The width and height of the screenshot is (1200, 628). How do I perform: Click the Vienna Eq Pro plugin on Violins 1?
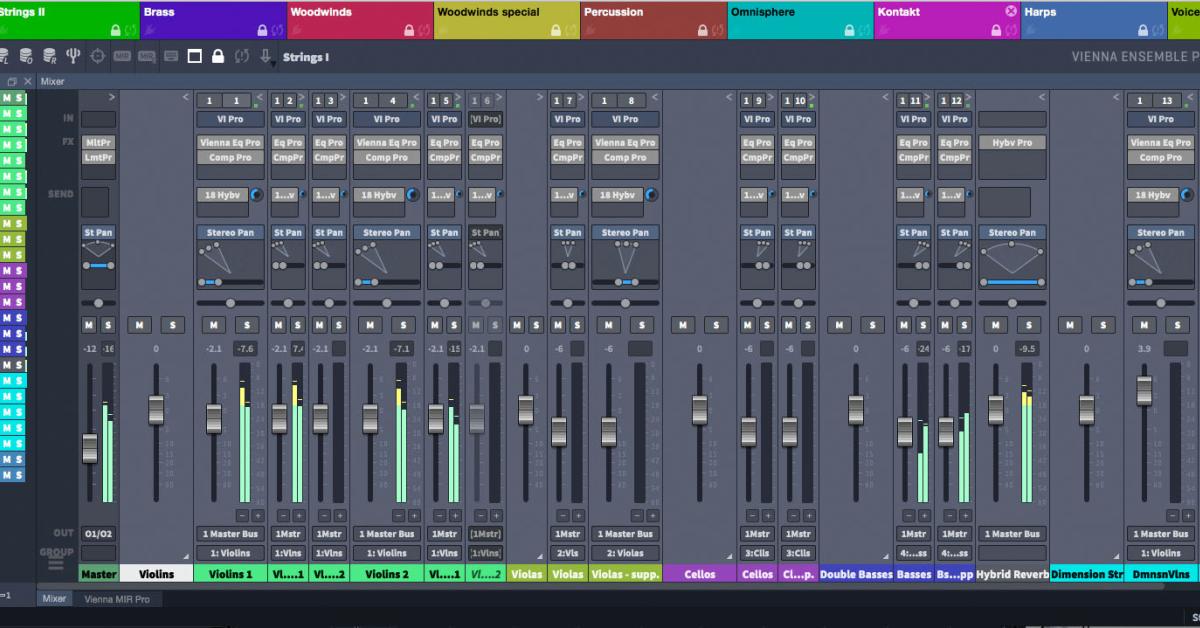click(x=230, y=143)
